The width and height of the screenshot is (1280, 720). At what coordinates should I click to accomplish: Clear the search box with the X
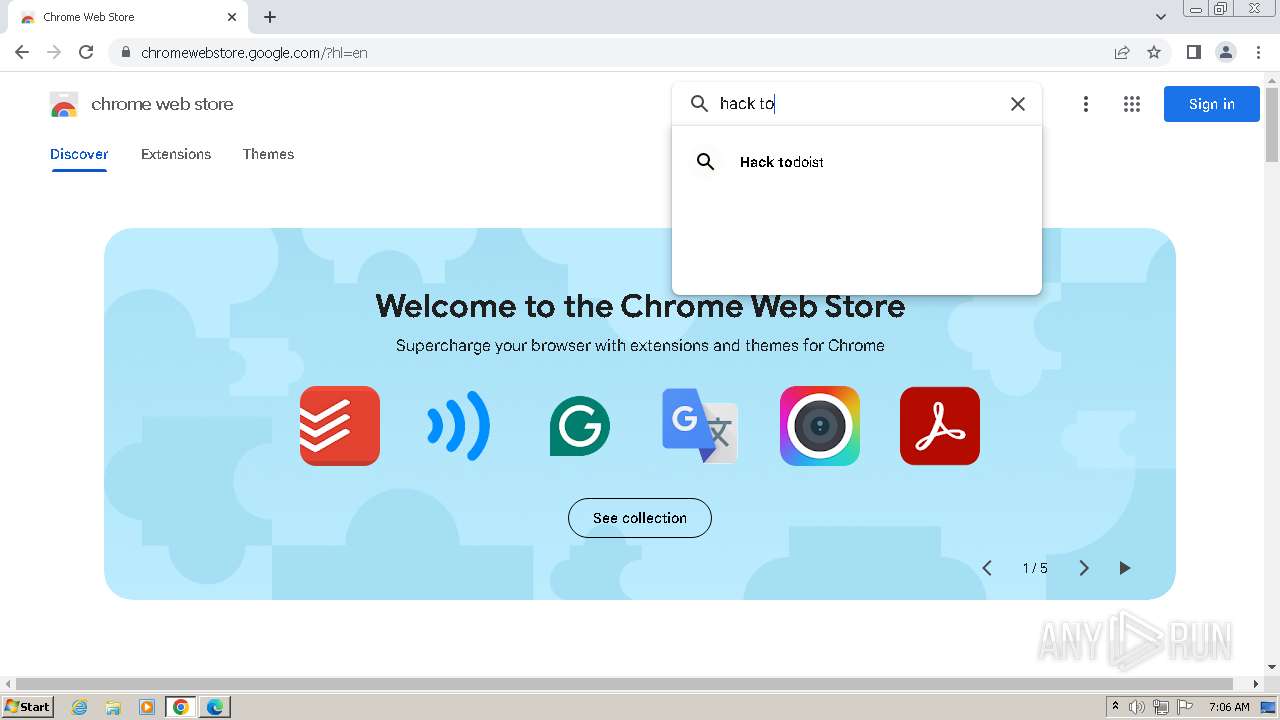(x=1018, y=104)
